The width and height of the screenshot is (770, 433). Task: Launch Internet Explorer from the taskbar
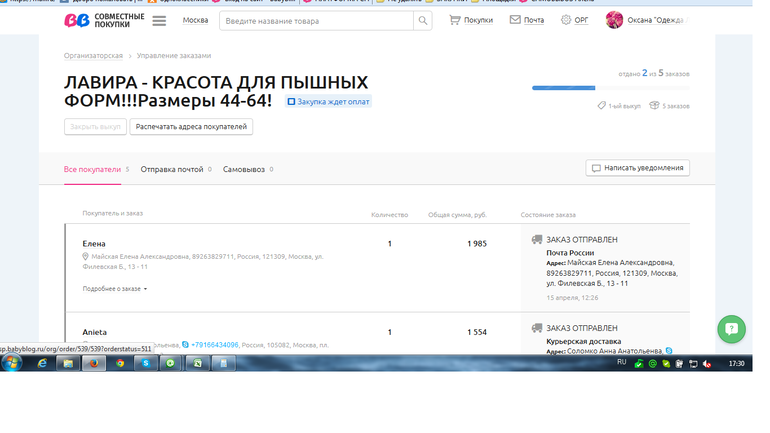(42, 363)
